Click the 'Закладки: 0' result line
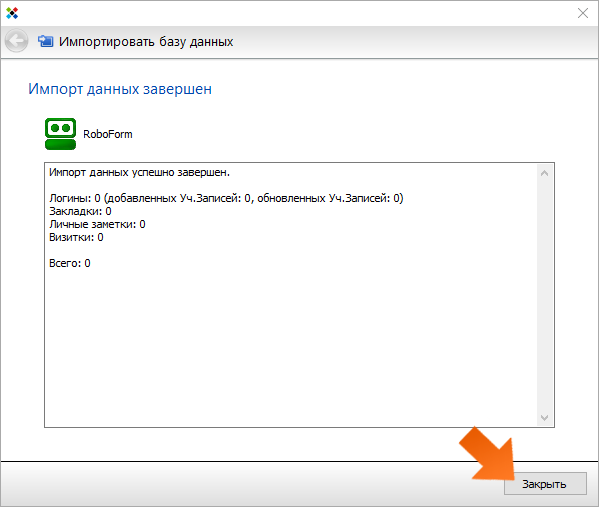 pos(80,211)
